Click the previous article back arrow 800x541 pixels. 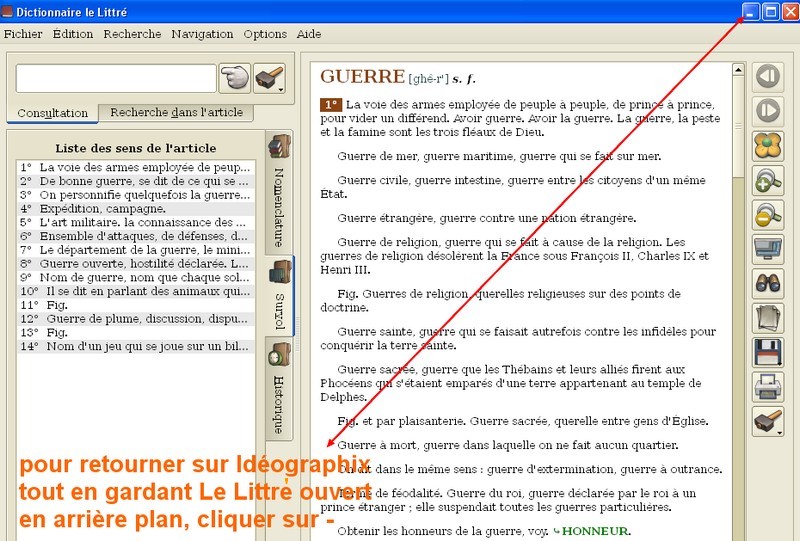pos(768,77)
